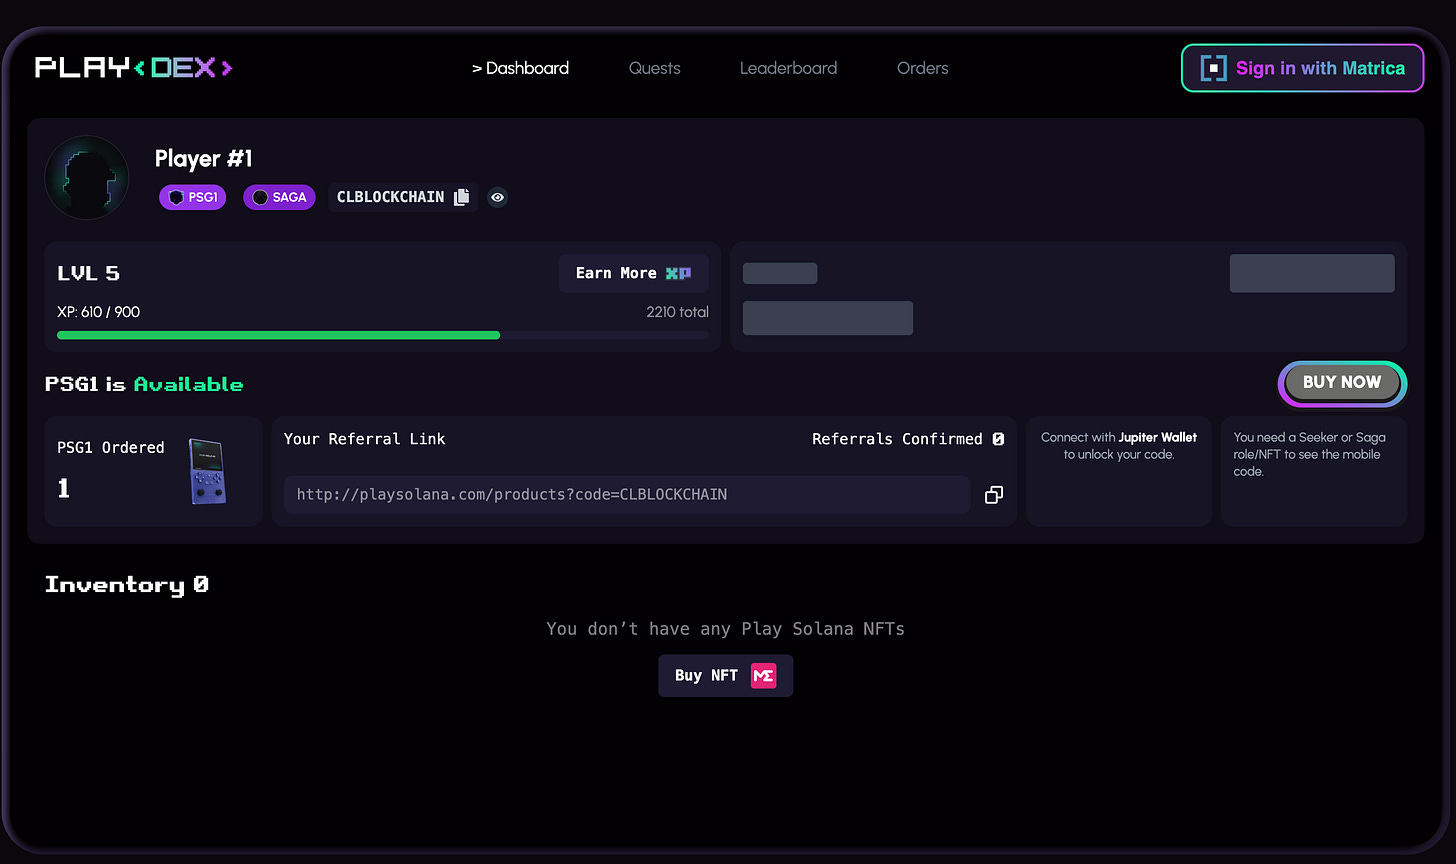Click the PSG1 handheld console image
This screenshot has width=1456, height=864.
[207, 471]
